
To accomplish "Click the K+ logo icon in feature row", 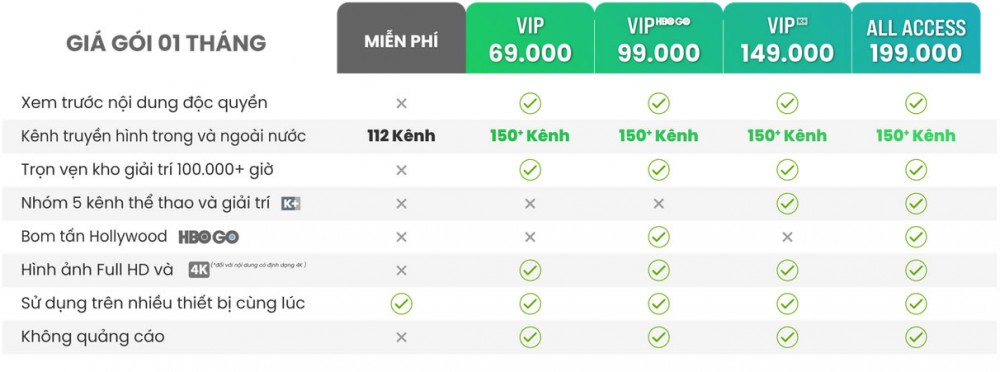I will (291, 204).
